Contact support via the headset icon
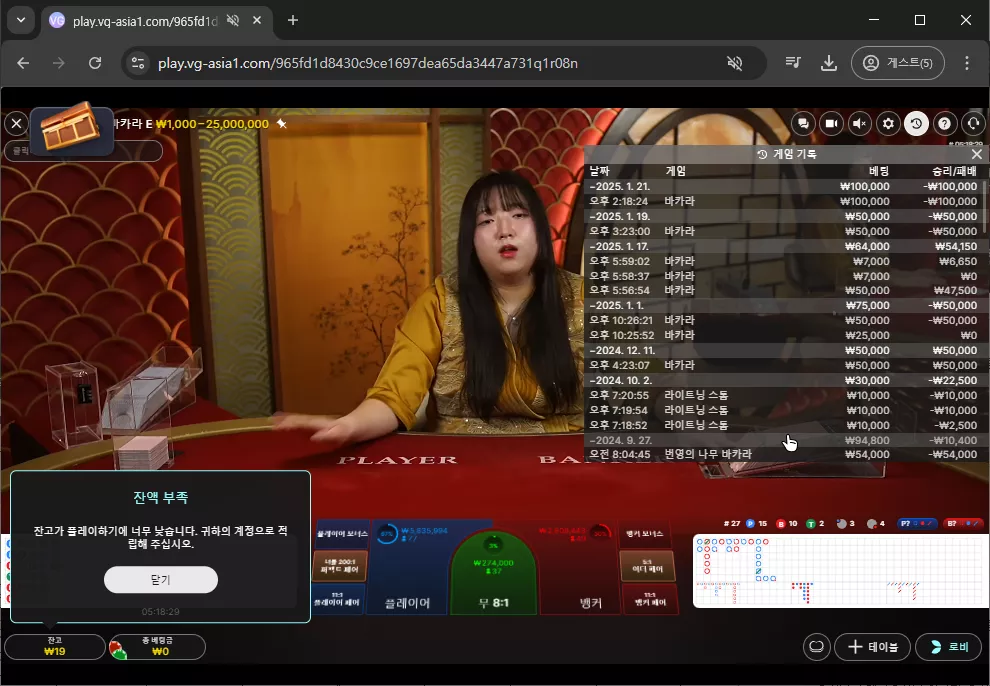 click(x=973, y=124)
